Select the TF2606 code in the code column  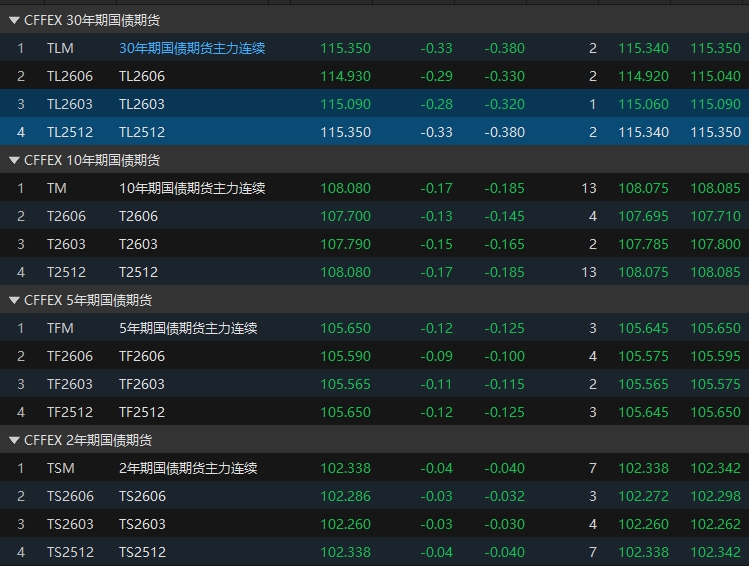tap(70, 356)
